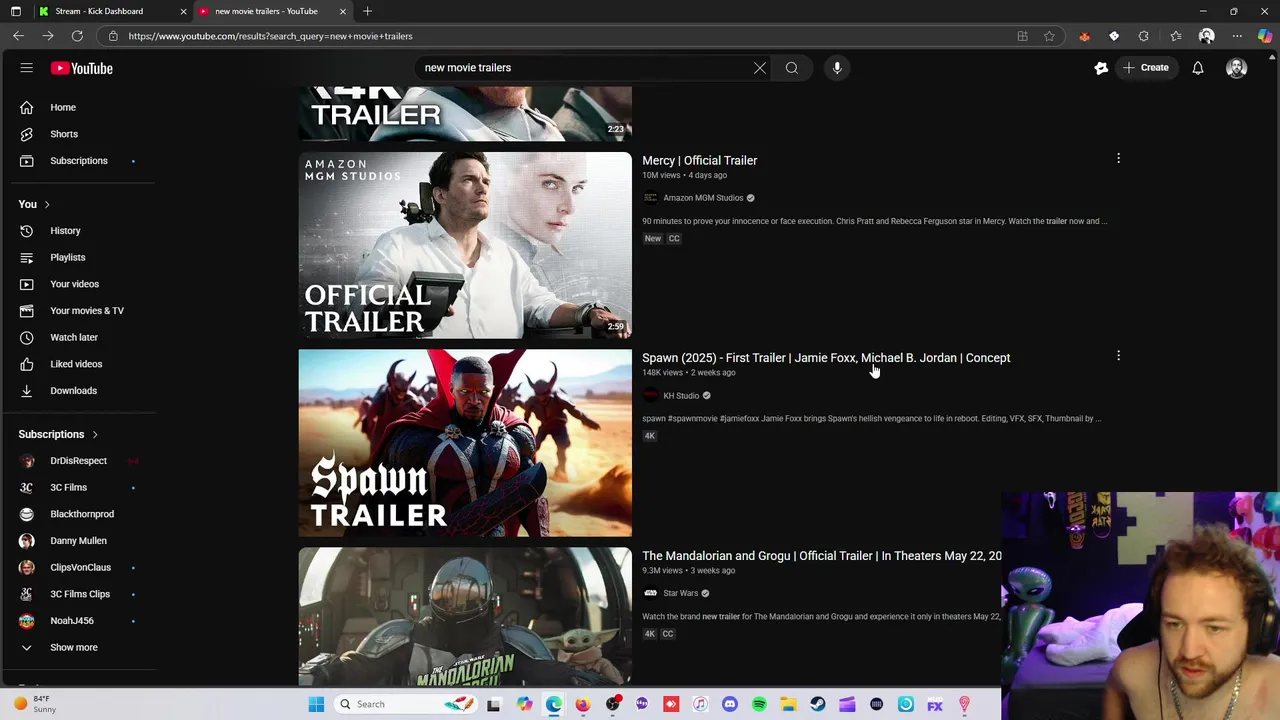Start voice search with the microphone

[x=837, y=68]
